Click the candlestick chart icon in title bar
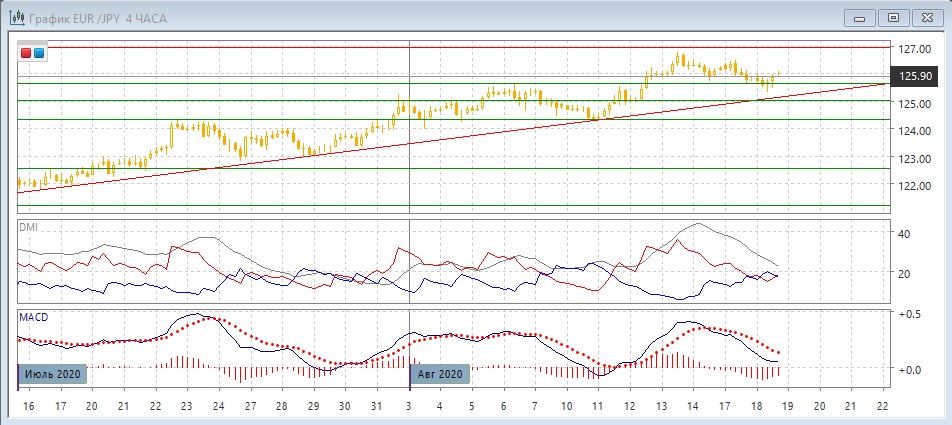This screenshot has height=425, width=952. pyautogui.click(x=15, y=17)
